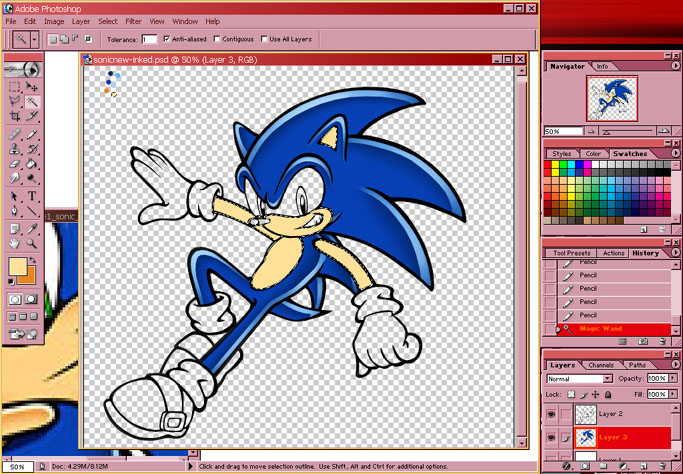Viewport: 683px width, 474px height.
Task: Select the Clone Stamp tool
Action: point(15,149)
